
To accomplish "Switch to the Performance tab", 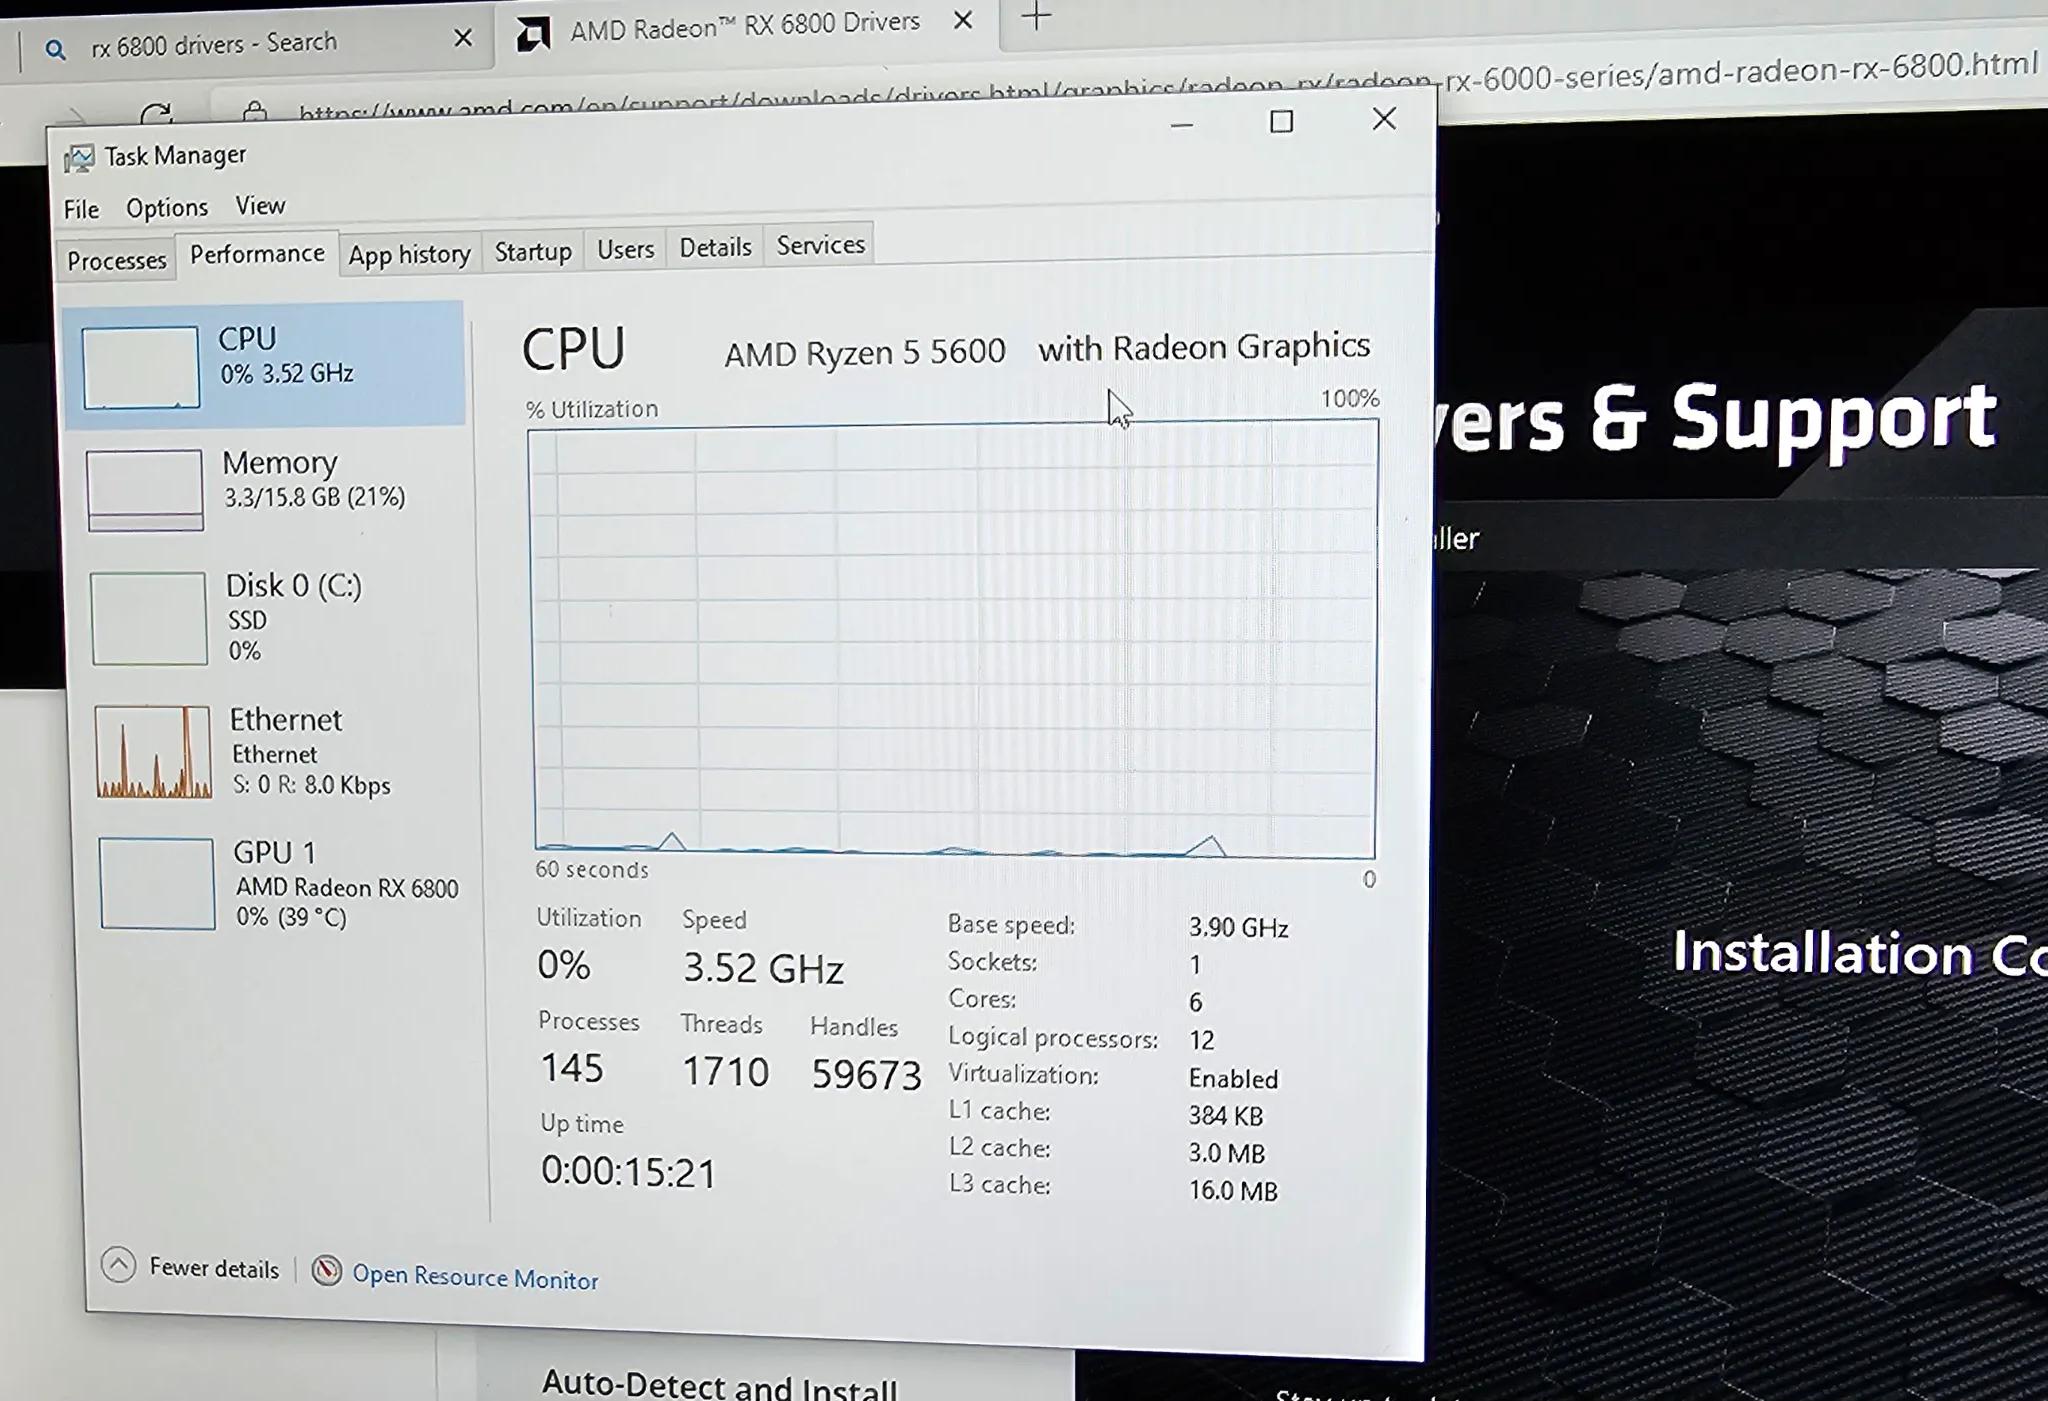I will point(257,254).
